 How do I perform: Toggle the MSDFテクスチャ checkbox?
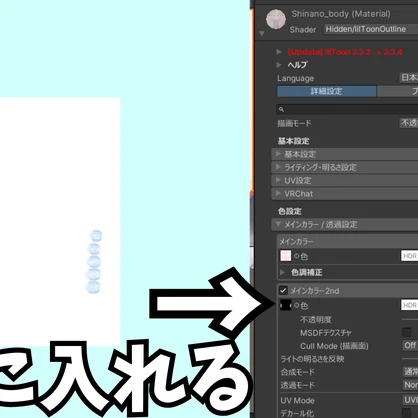point(406,332)
